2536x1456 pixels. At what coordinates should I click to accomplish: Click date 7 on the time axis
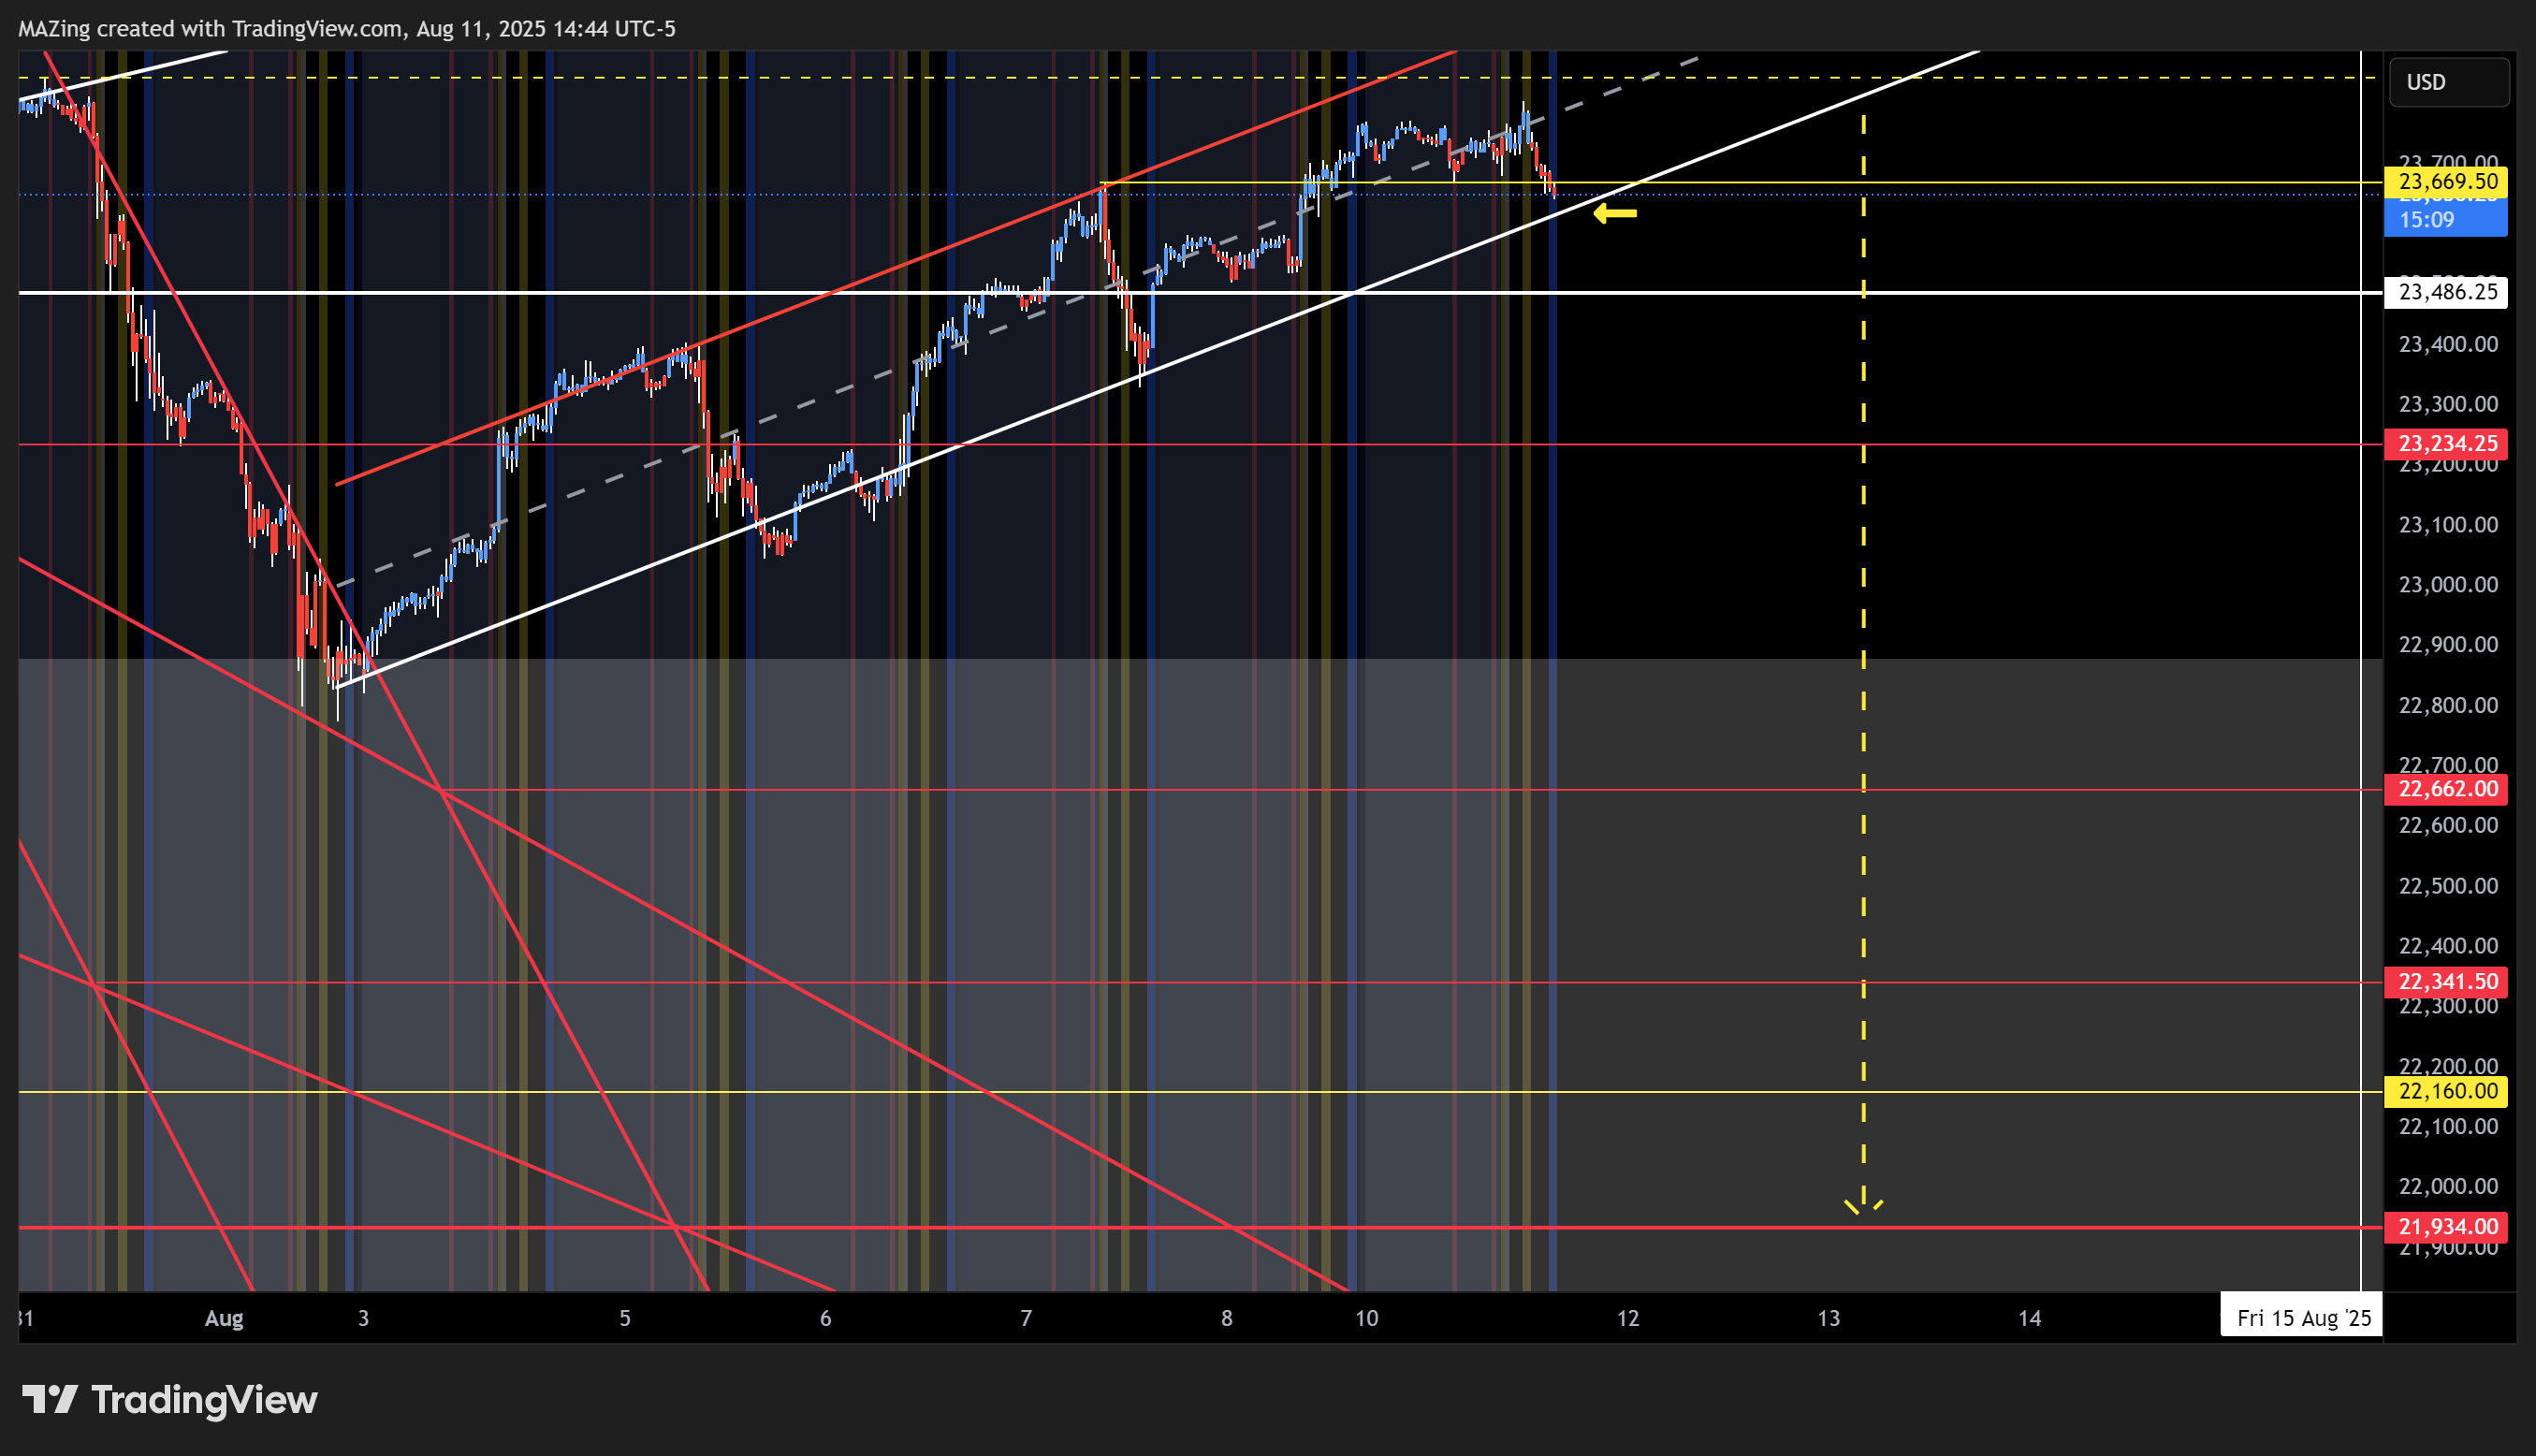click(1026, 1319)
